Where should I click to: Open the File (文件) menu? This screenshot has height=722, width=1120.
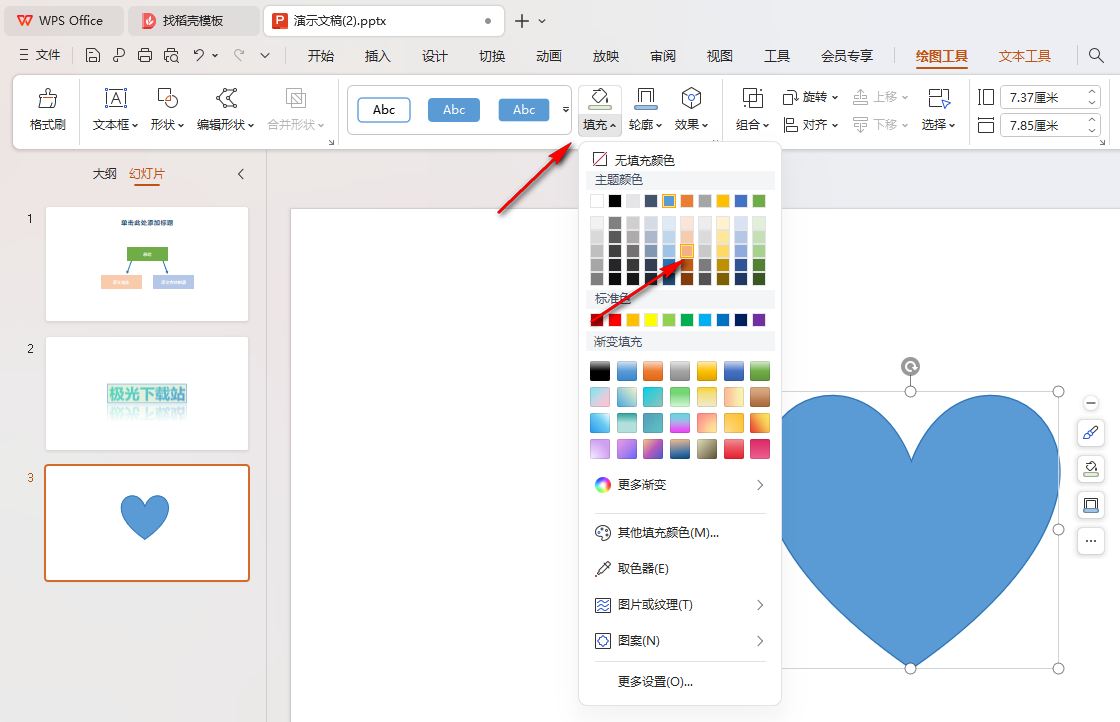point(40,55)
